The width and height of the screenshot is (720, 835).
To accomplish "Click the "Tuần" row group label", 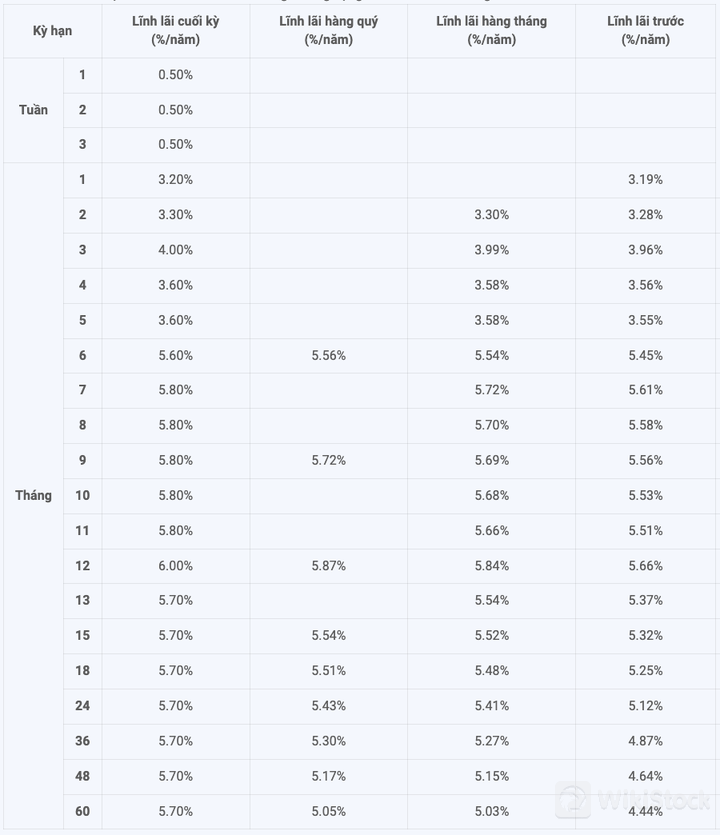I will point(33,110).
